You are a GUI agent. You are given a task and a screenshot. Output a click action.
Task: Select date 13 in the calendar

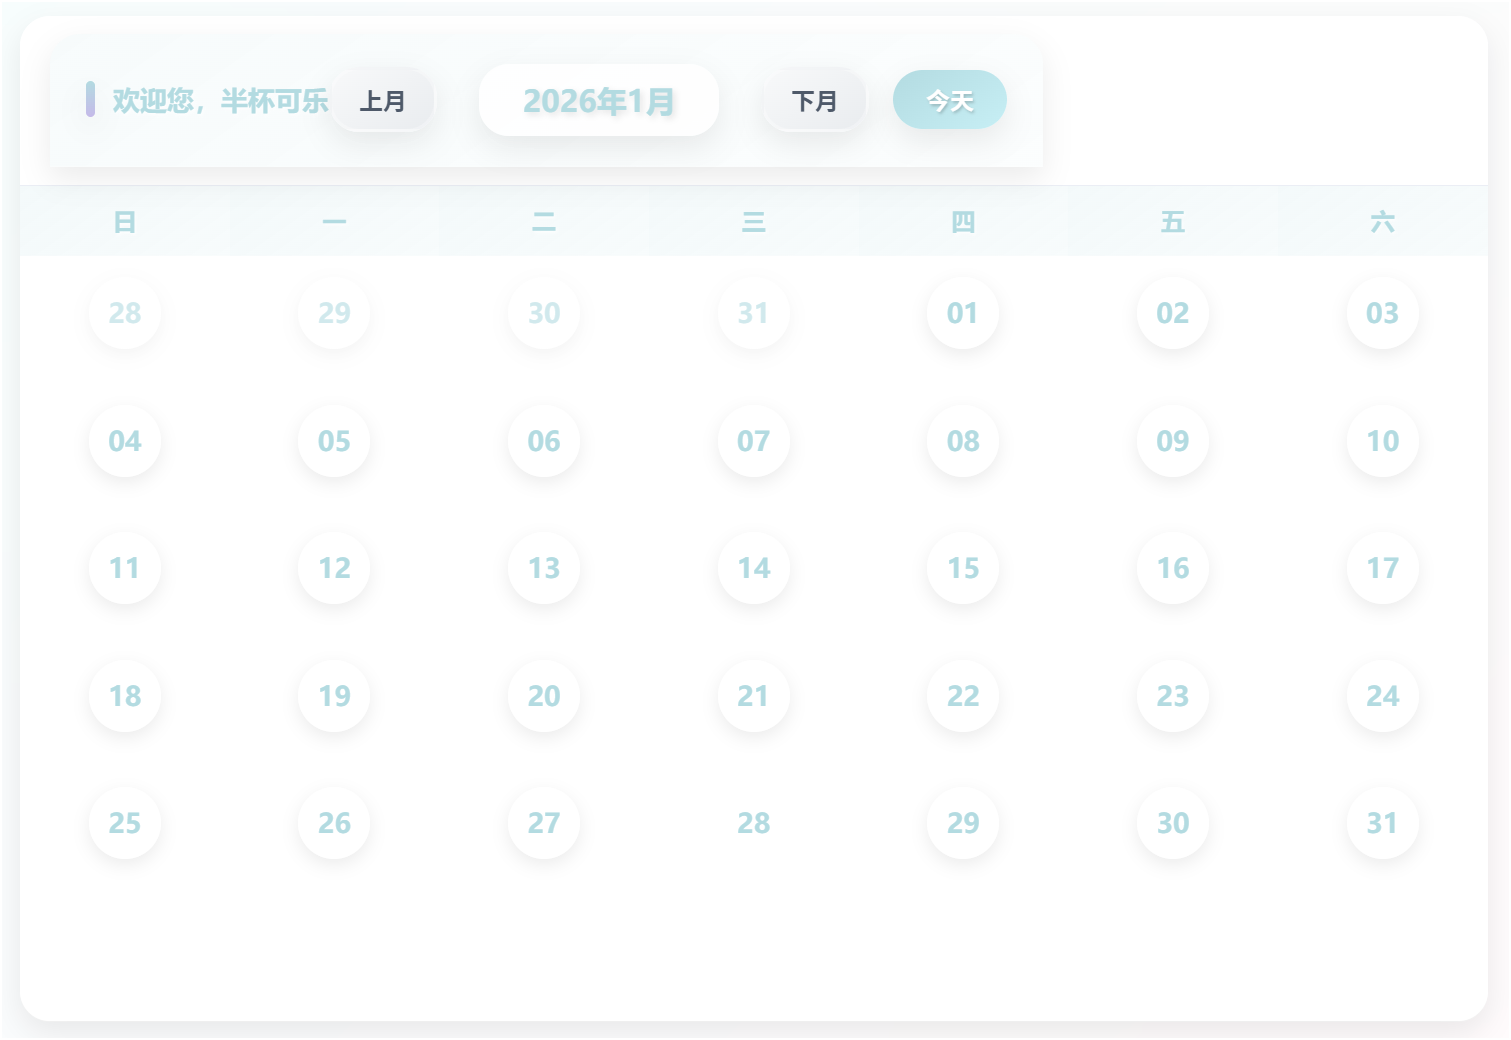pyautogui.click(x=544, y=568)
